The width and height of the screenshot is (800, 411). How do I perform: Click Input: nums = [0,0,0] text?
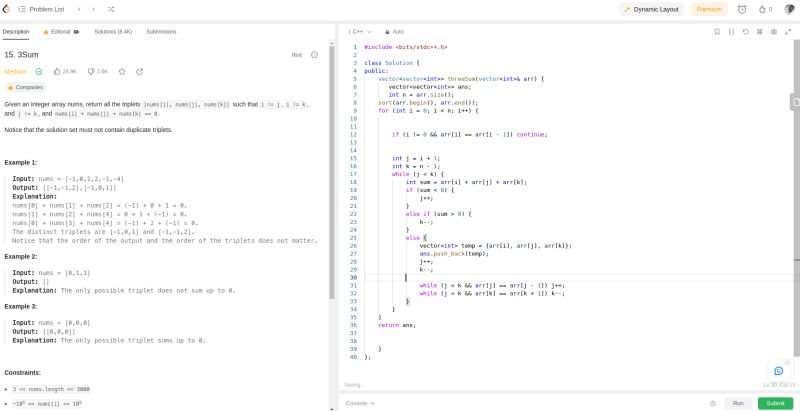pos(51,323)
